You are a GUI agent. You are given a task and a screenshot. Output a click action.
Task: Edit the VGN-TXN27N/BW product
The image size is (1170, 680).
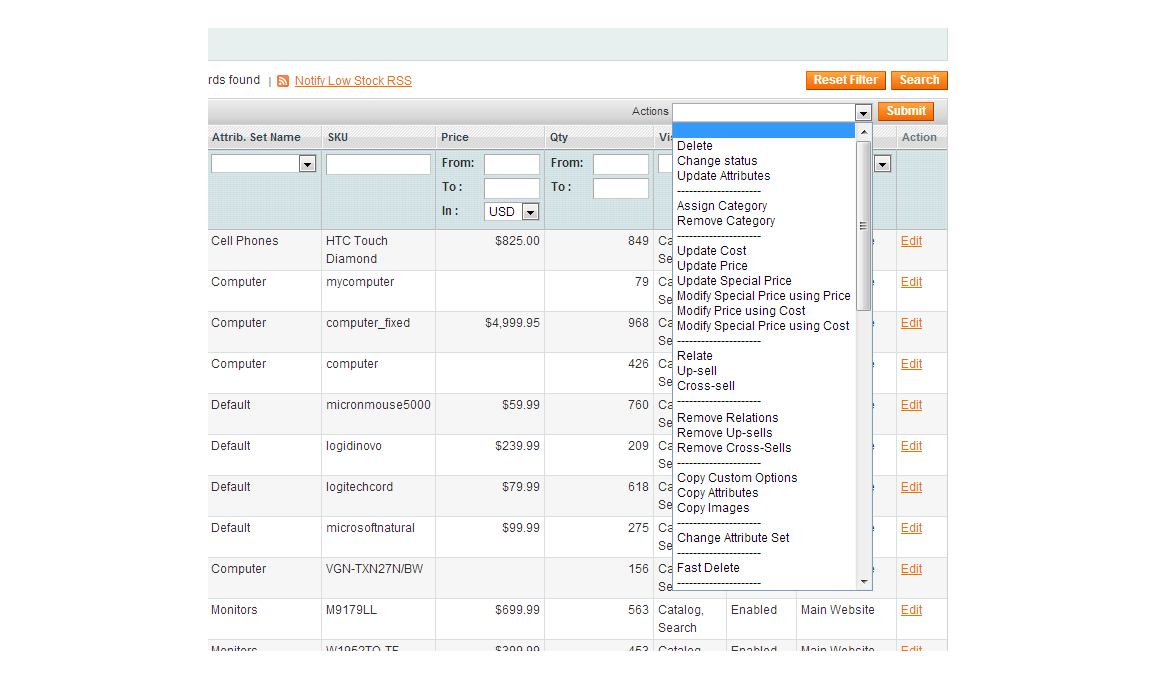coord(911,570)
